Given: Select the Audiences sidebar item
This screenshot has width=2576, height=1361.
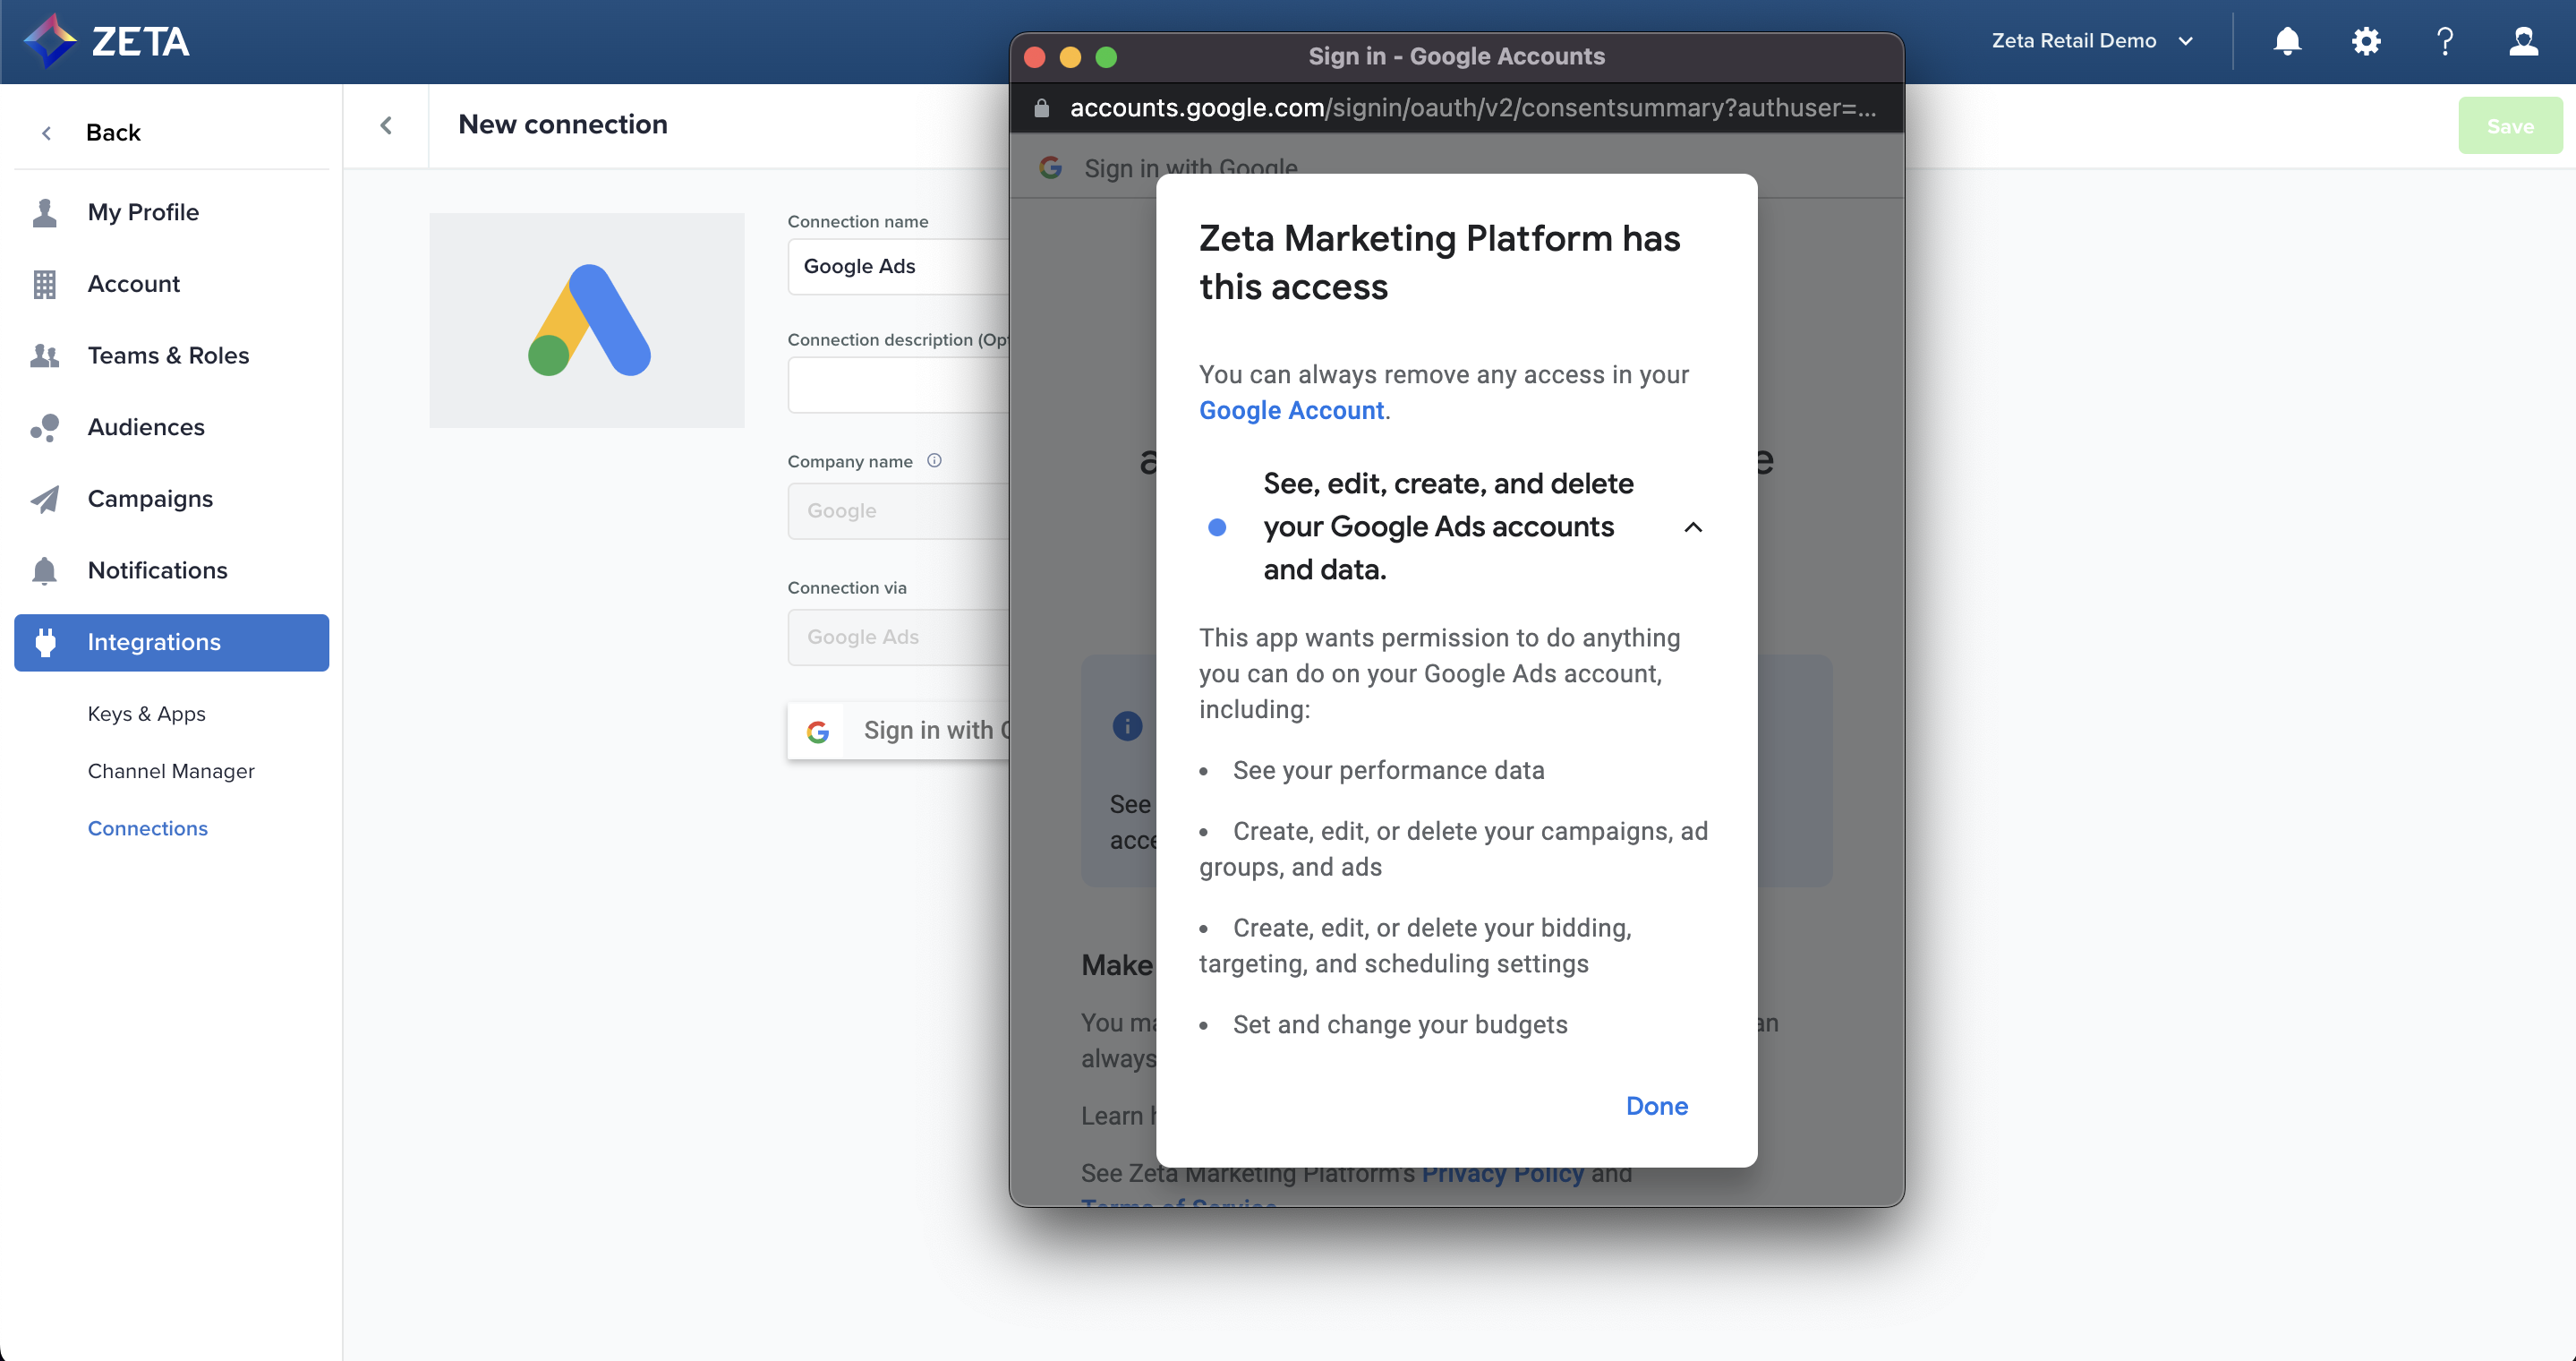Looking at the screenshot, I should click(146, 427).
